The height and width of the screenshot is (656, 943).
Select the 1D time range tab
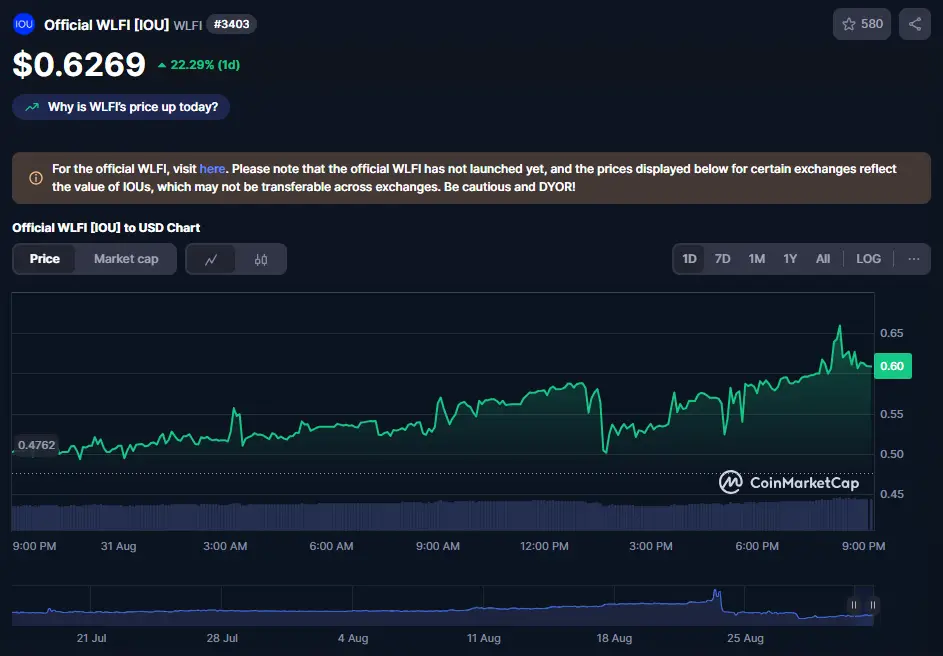point(689,259)
